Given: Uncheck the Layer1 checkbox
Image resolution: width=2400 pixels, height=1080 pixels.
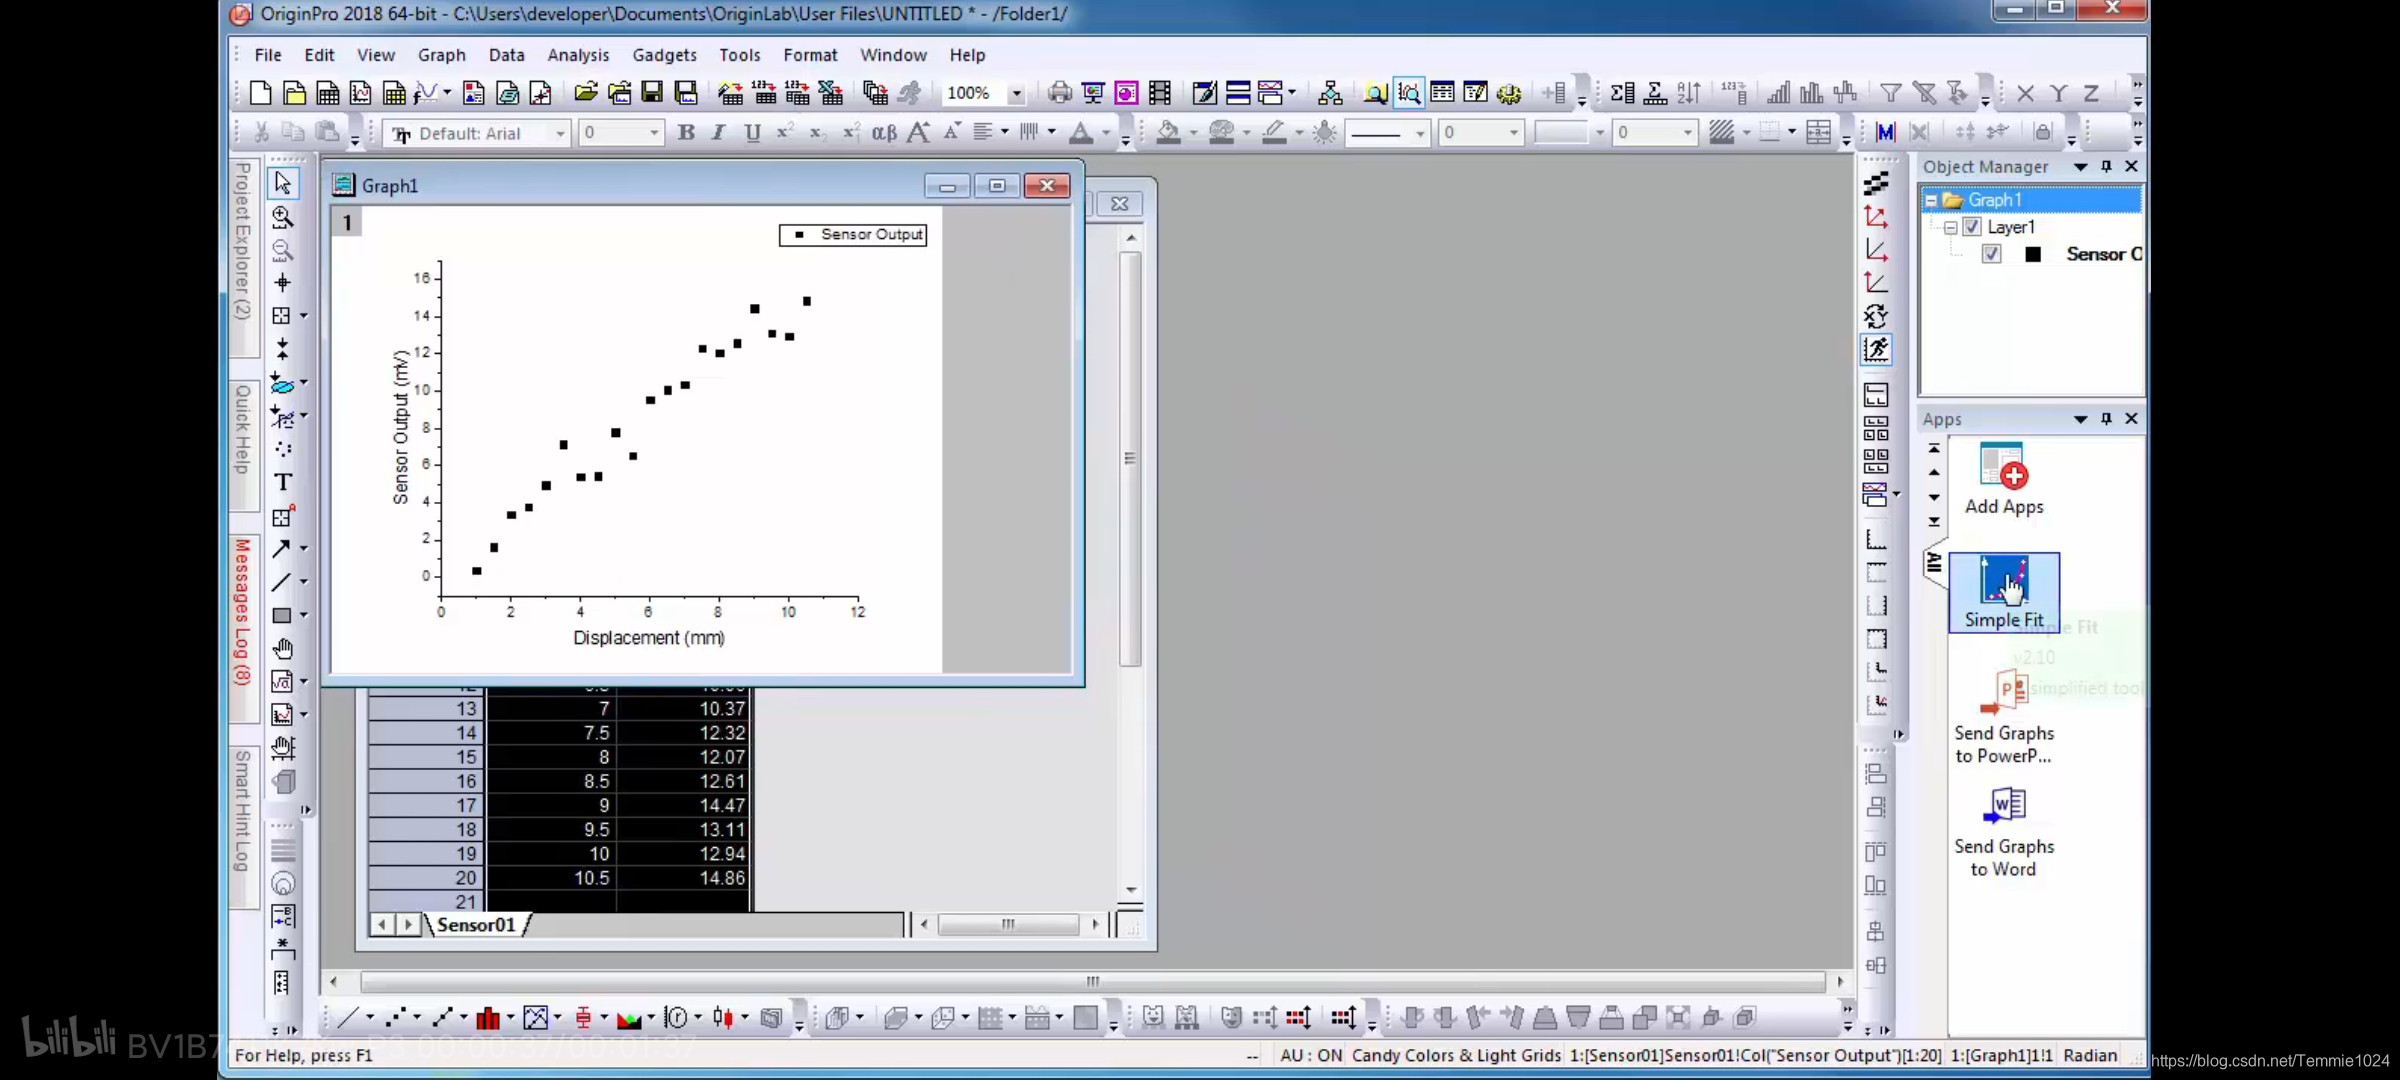Looking at the screenshot, I should coord(1972,227).
